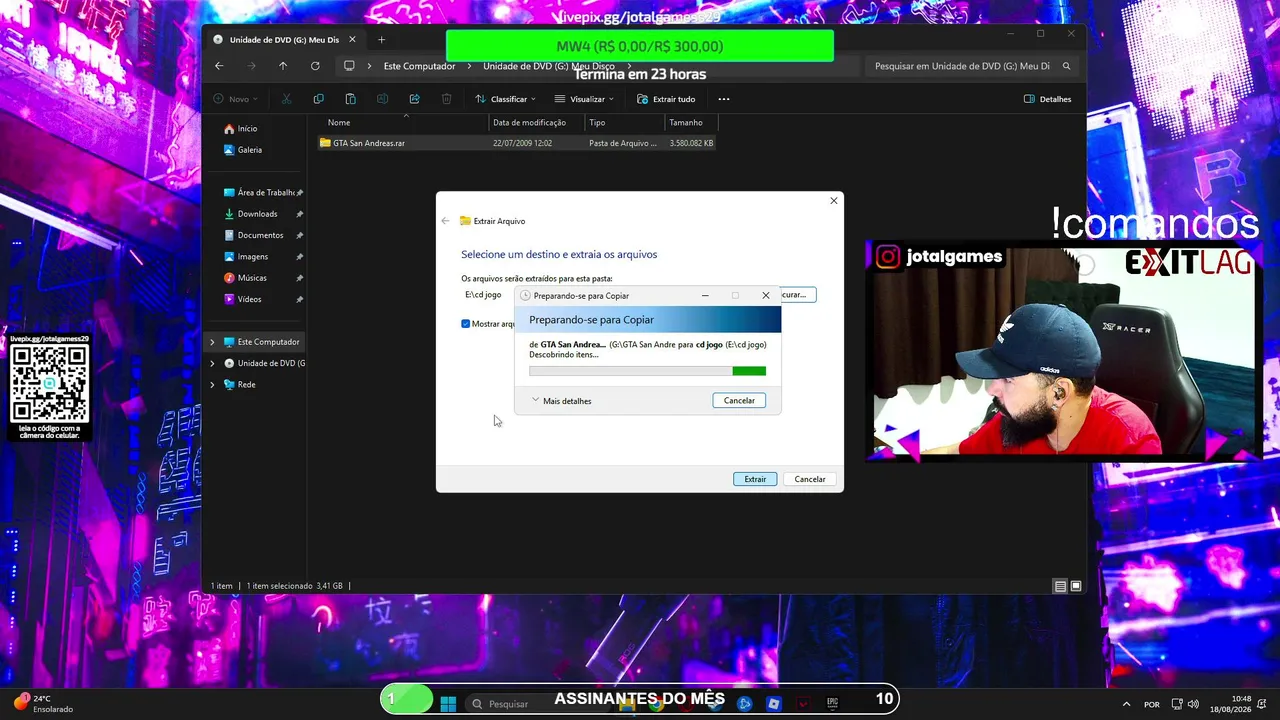Click the Rename icon in Explorer toolbar
The width and height of the screenshot is (1280, 720).
click(382, 99)
